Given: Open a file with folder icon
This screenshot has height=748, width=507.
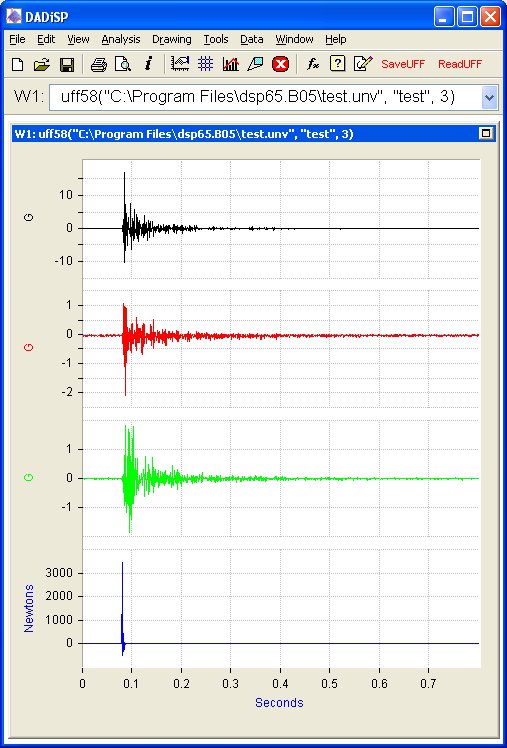Looking at the screenshot, I should click(x=42, y=64).
